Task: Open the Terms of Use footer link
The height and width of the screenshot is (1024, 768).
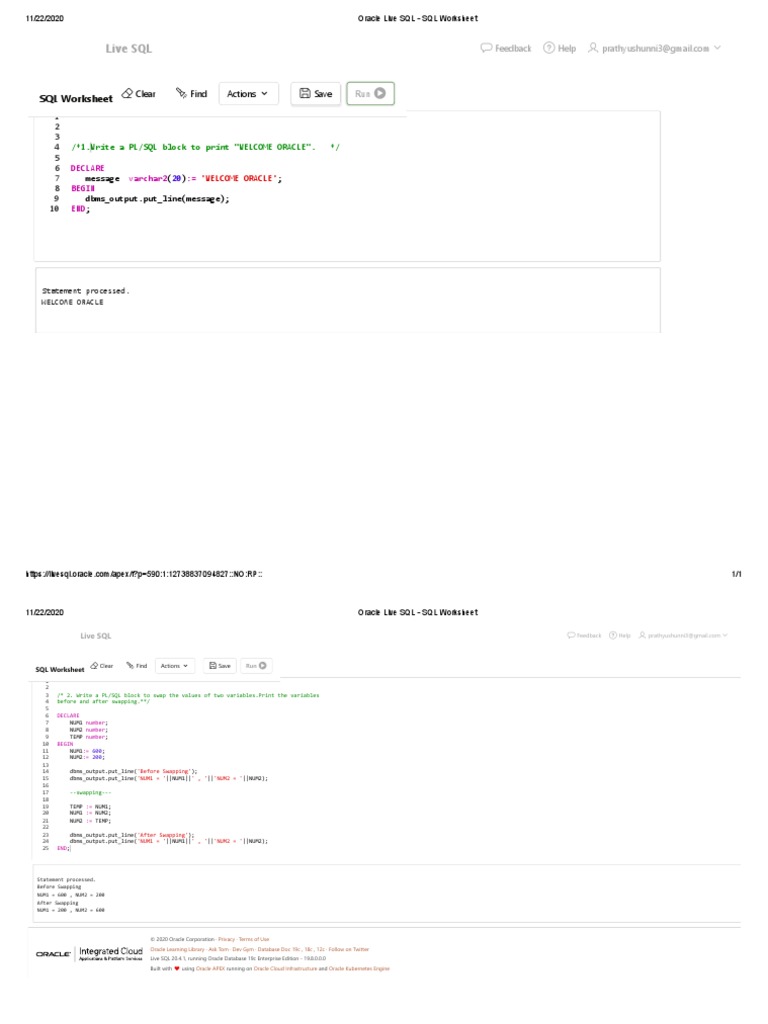Action: (254, 939)
